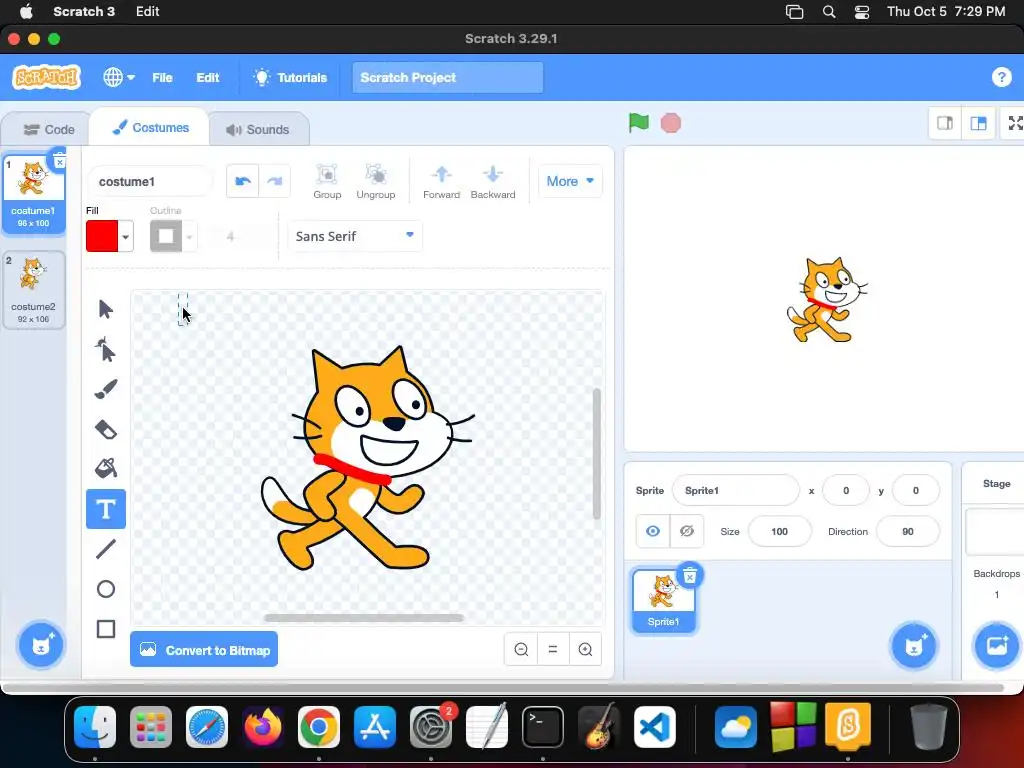Image resolution: width=1024 pixels, height=768 pixels.
Task: Switch to the Costumes tab
Action: click(150, 128)
